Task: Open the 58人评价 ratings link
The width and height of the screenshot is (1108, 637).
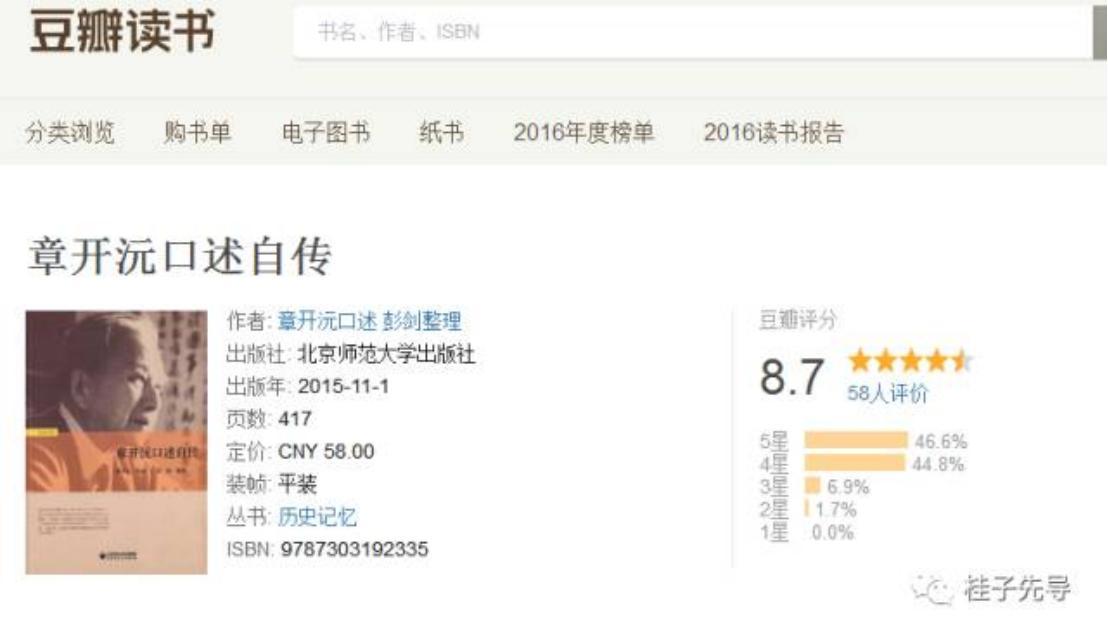Action: pyautogui.click(x=887, y=393)
